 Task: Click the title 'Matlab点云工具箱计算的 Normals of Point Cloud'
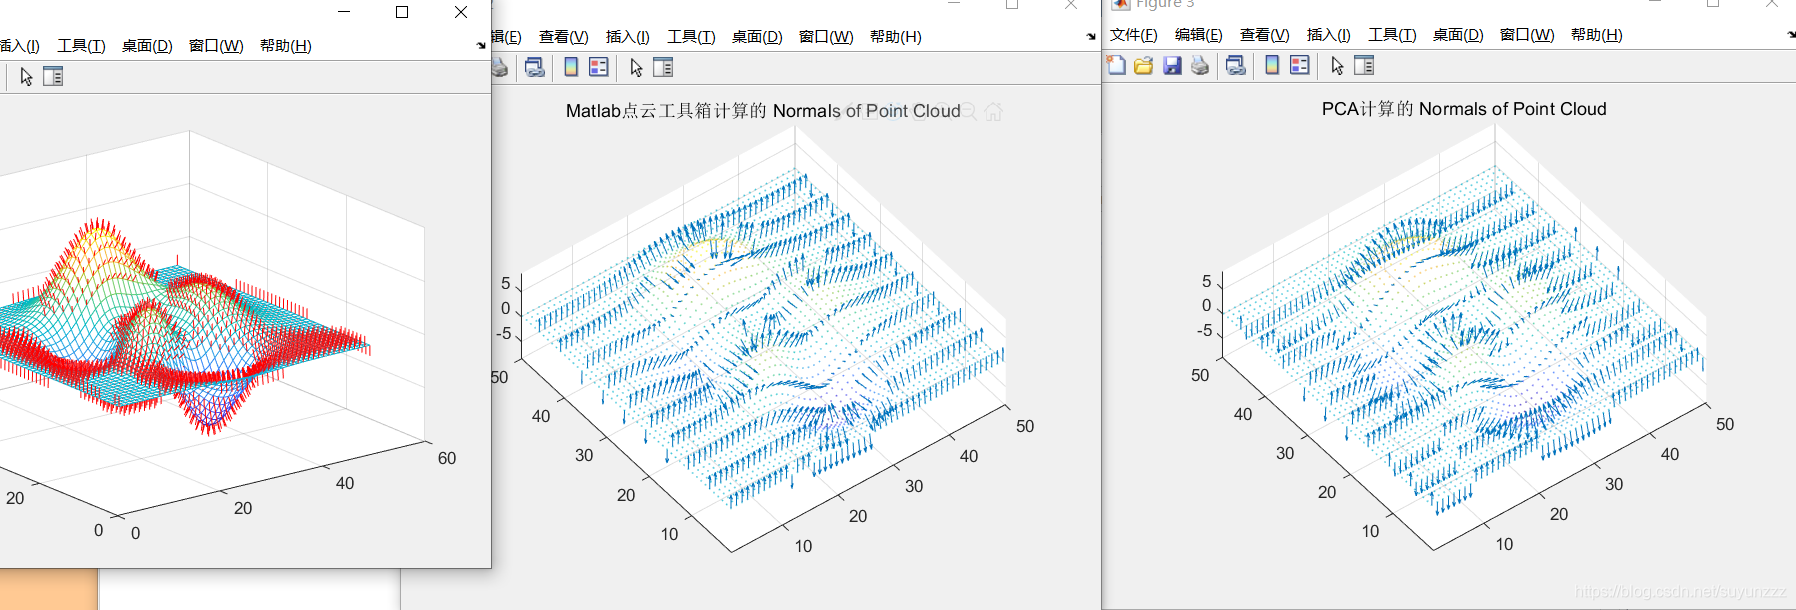coord(763,111)
